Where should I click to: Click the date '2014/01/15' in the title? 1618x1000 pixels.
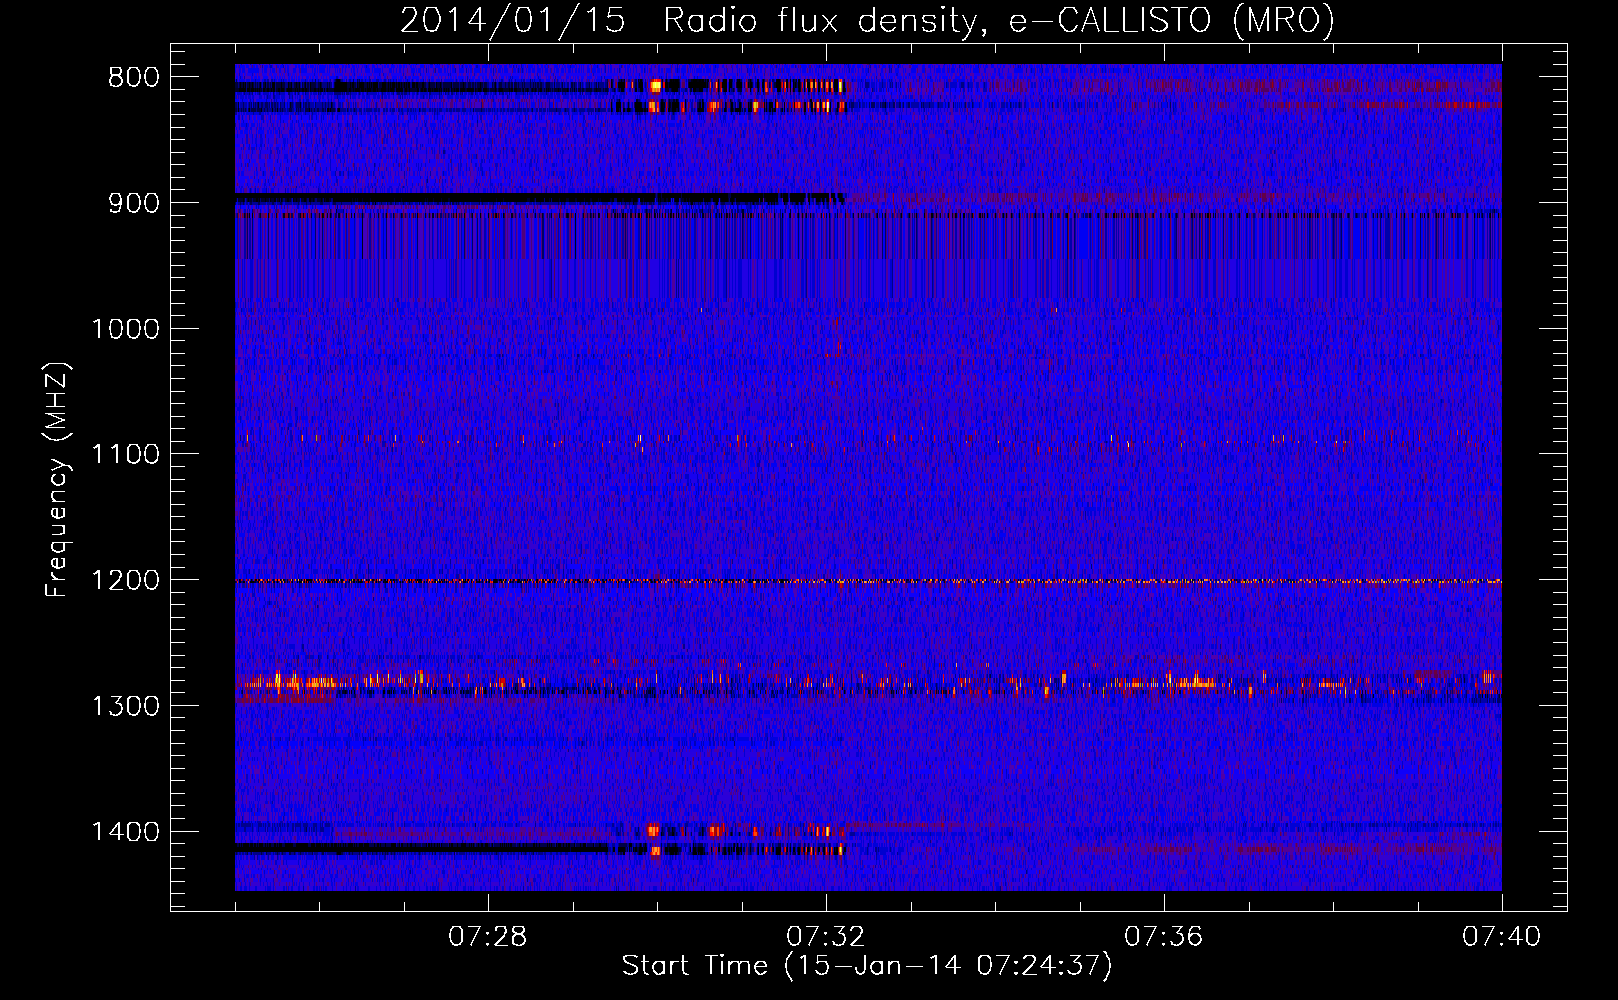513,20
